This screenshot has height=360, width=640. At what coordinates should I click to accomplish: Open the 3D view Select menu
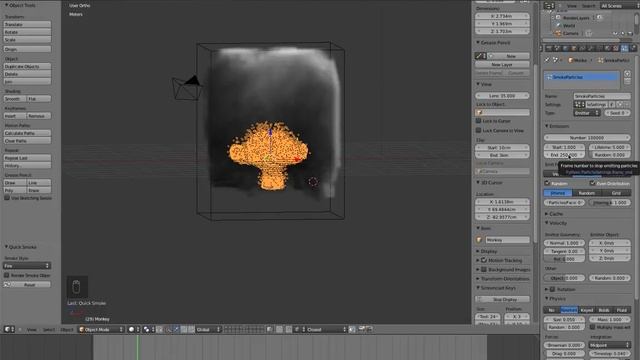tap(49, 329)
